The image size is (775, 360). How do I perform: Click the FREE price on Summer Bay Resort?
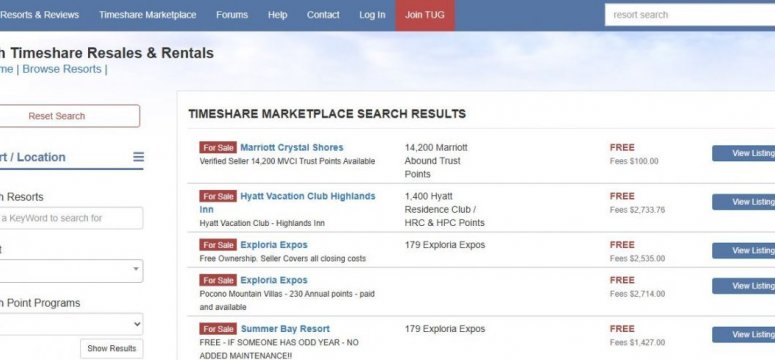pos(622,329)
